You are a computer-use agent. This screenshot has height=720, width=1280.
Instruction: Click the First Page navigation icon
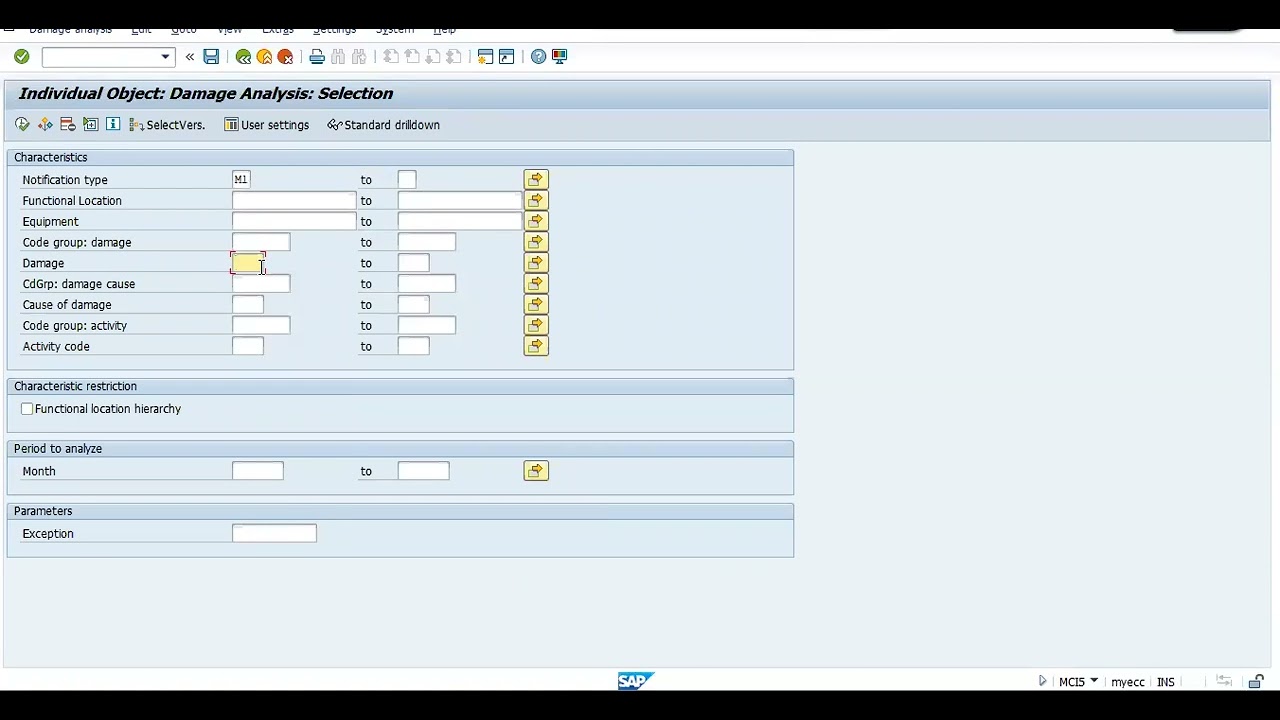coord(391,57)
